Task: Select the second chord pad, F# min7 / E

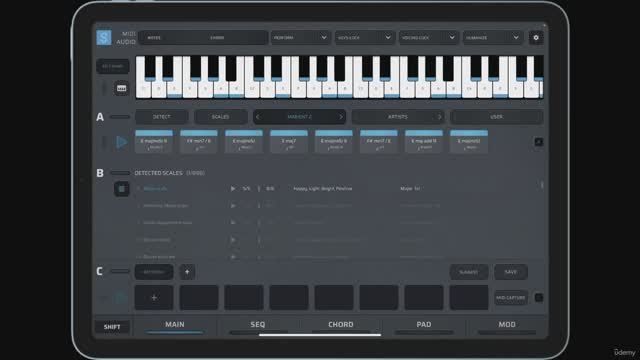Action: [x=199, y=142]
